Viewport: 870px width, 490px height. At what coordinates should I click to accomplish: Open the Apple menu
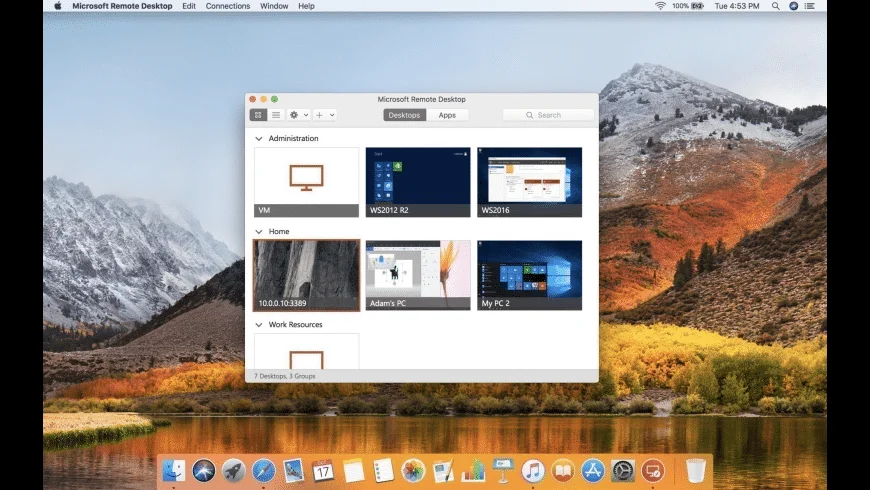[57, 6]
